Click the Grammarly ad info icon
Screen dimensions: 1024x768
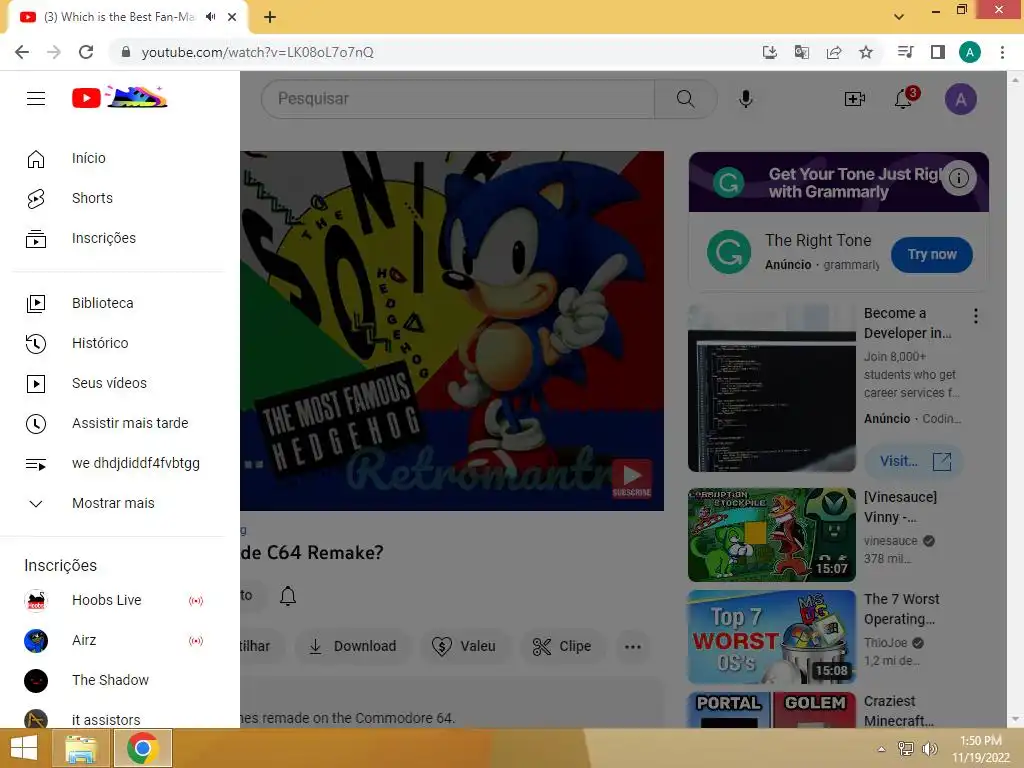[x=959, y=178]
